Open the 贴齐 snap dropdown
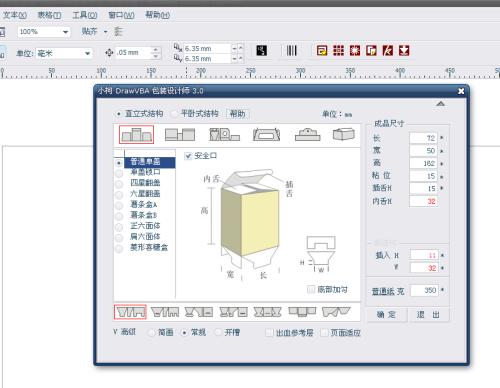Image resolution: width=500 pixels, height=388 pixels. (105, 32)
